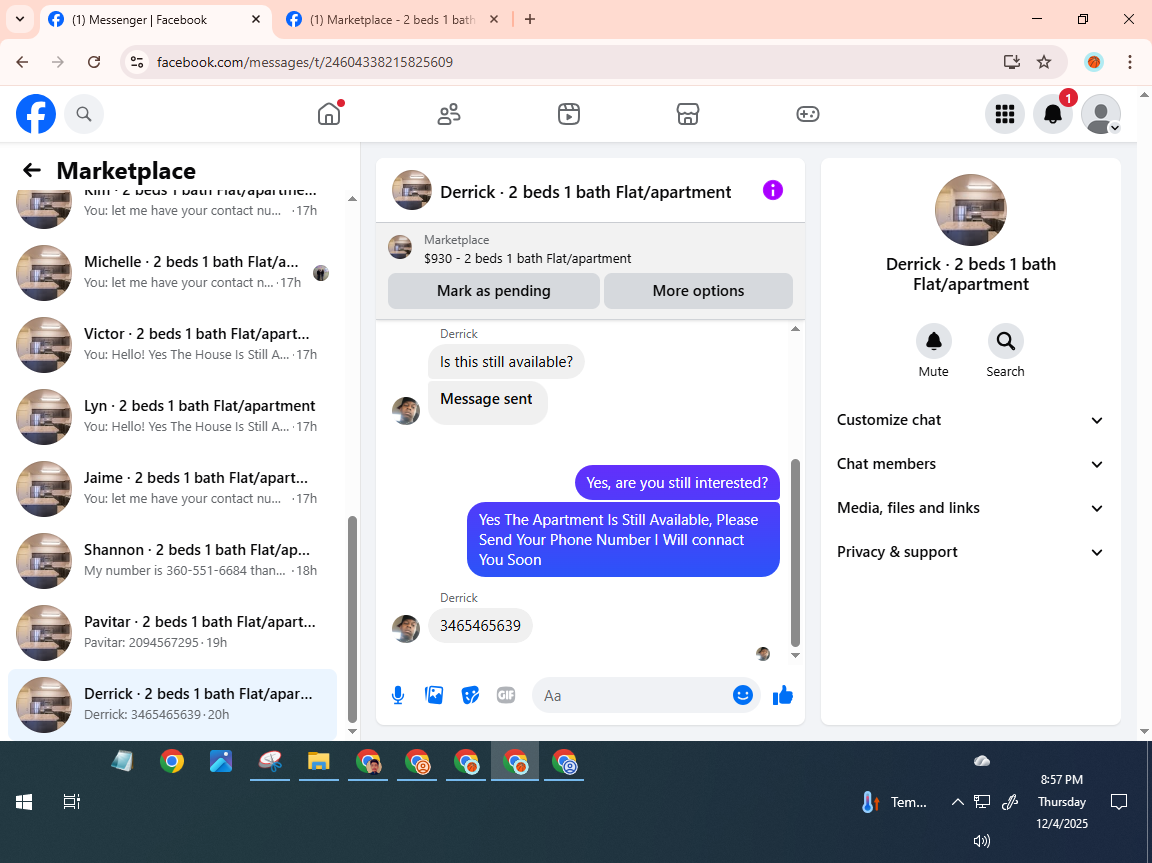Click the taskbar clock showing 8:57 PM
1152x863 pixels.
click(x=1062, y=801)
